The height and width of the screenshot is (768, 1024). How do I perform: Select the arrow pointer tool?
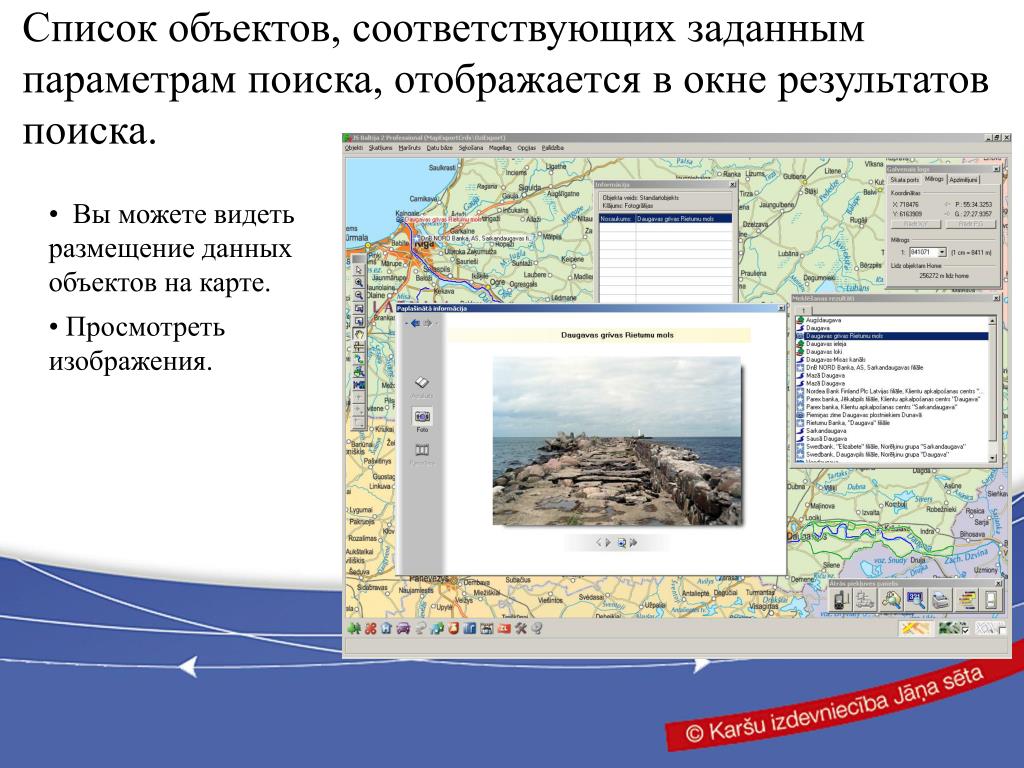tap(359, 270)
